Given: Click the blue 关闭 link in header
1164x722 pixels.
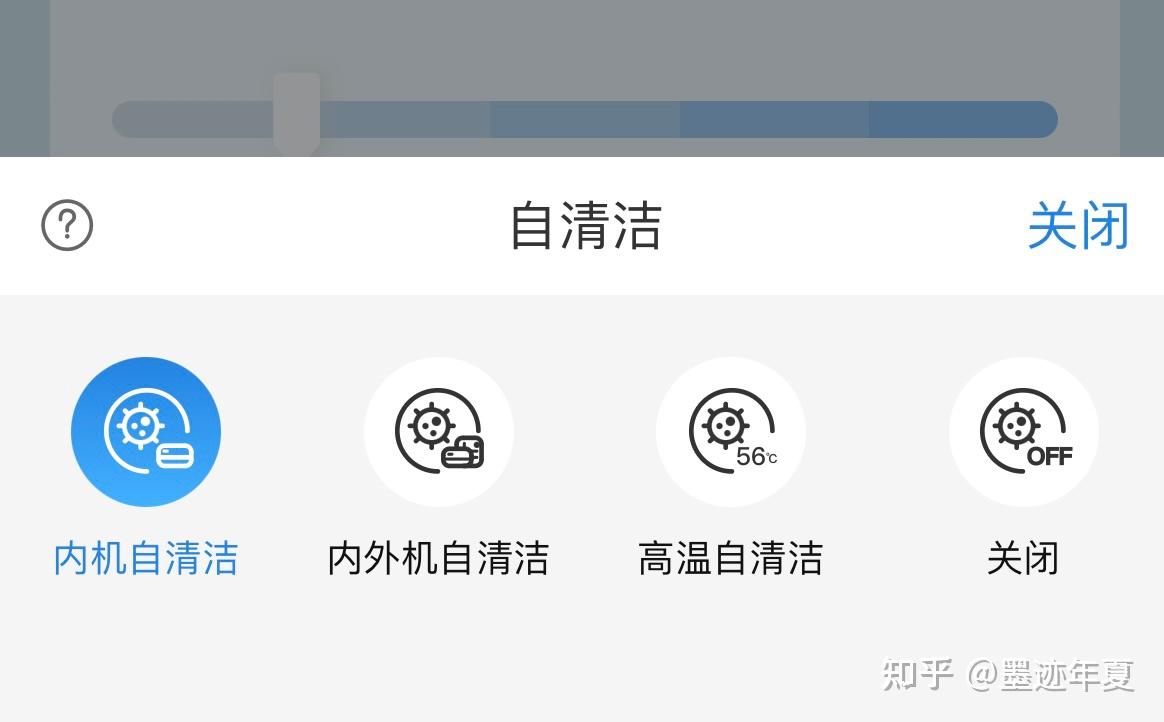Looking at the screenshot, I should [1079, 225].
